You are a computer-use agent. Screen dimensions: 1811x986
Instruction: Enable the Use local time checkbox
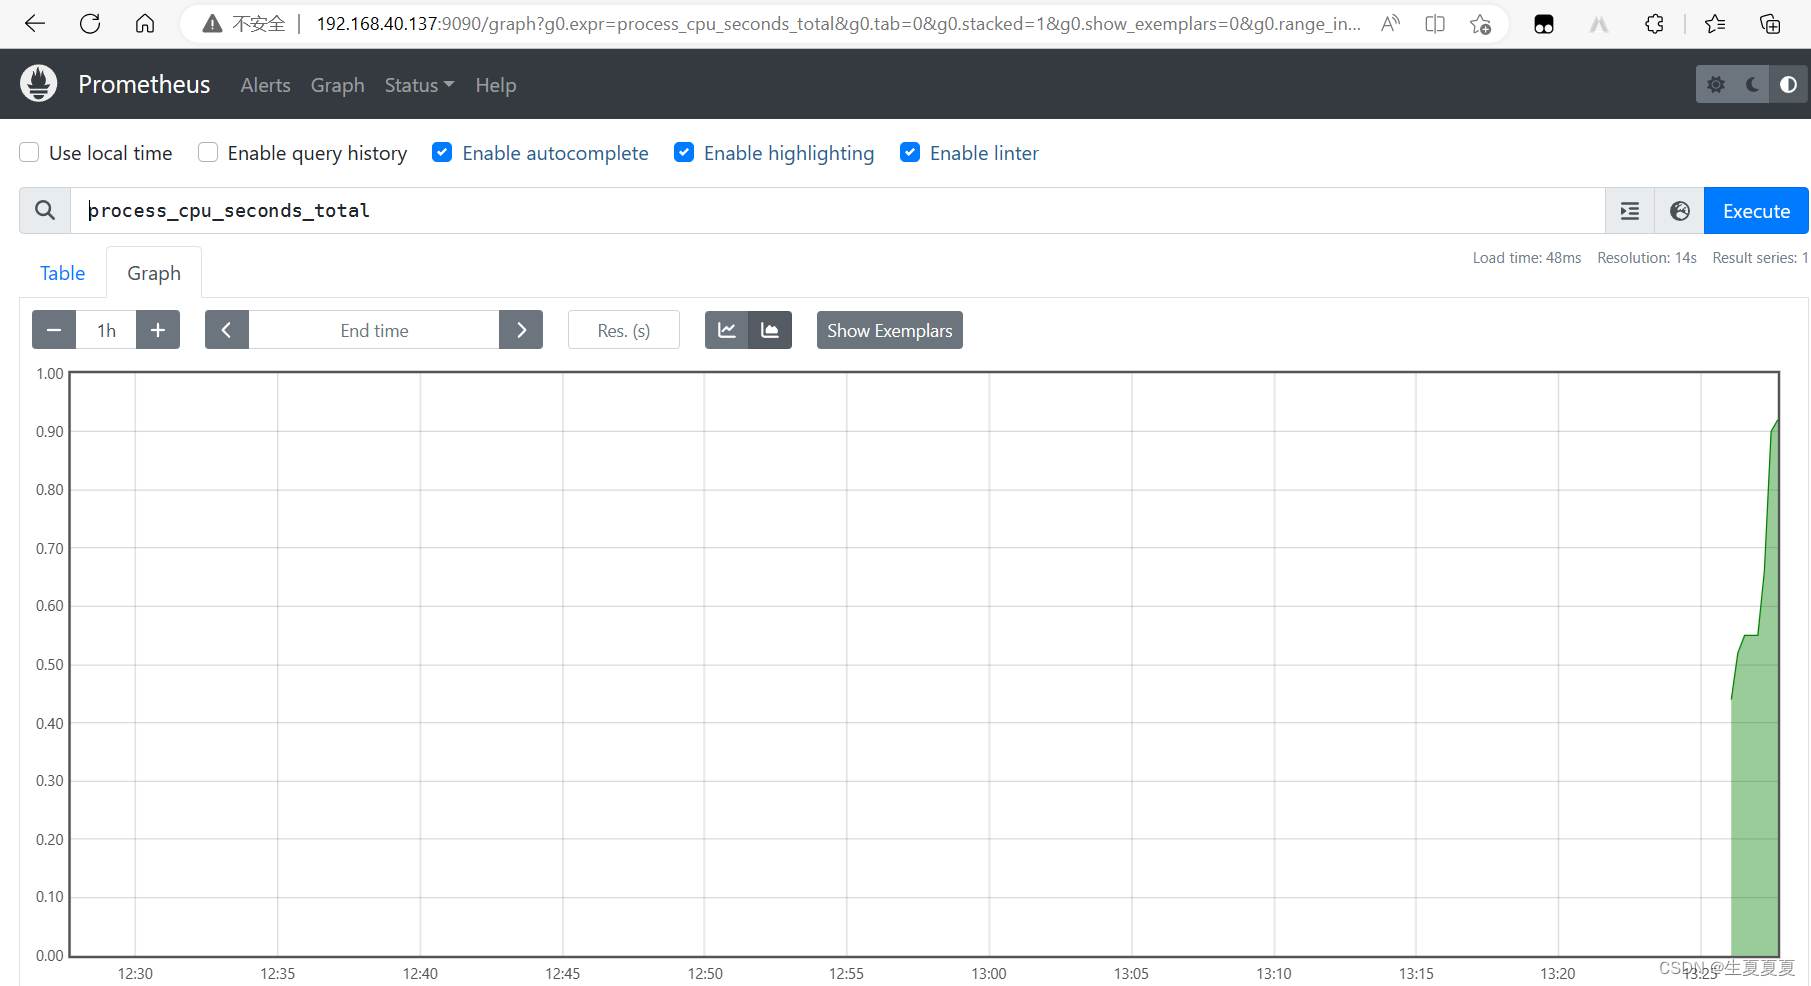click(x=29, y=152)
